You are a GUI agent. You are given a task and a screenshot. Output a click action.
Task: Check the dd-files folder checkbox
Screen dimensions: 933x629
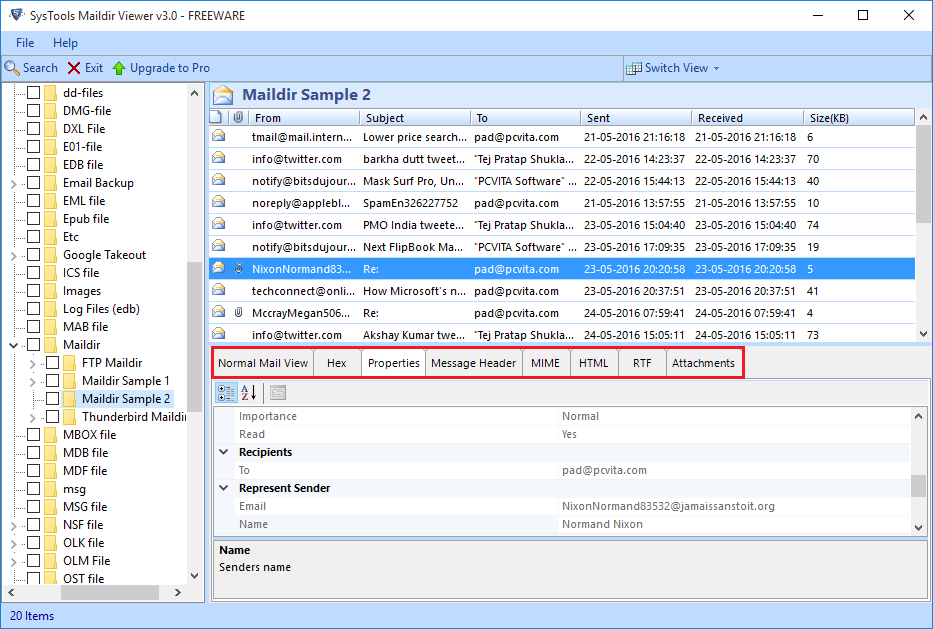point(34,92)
